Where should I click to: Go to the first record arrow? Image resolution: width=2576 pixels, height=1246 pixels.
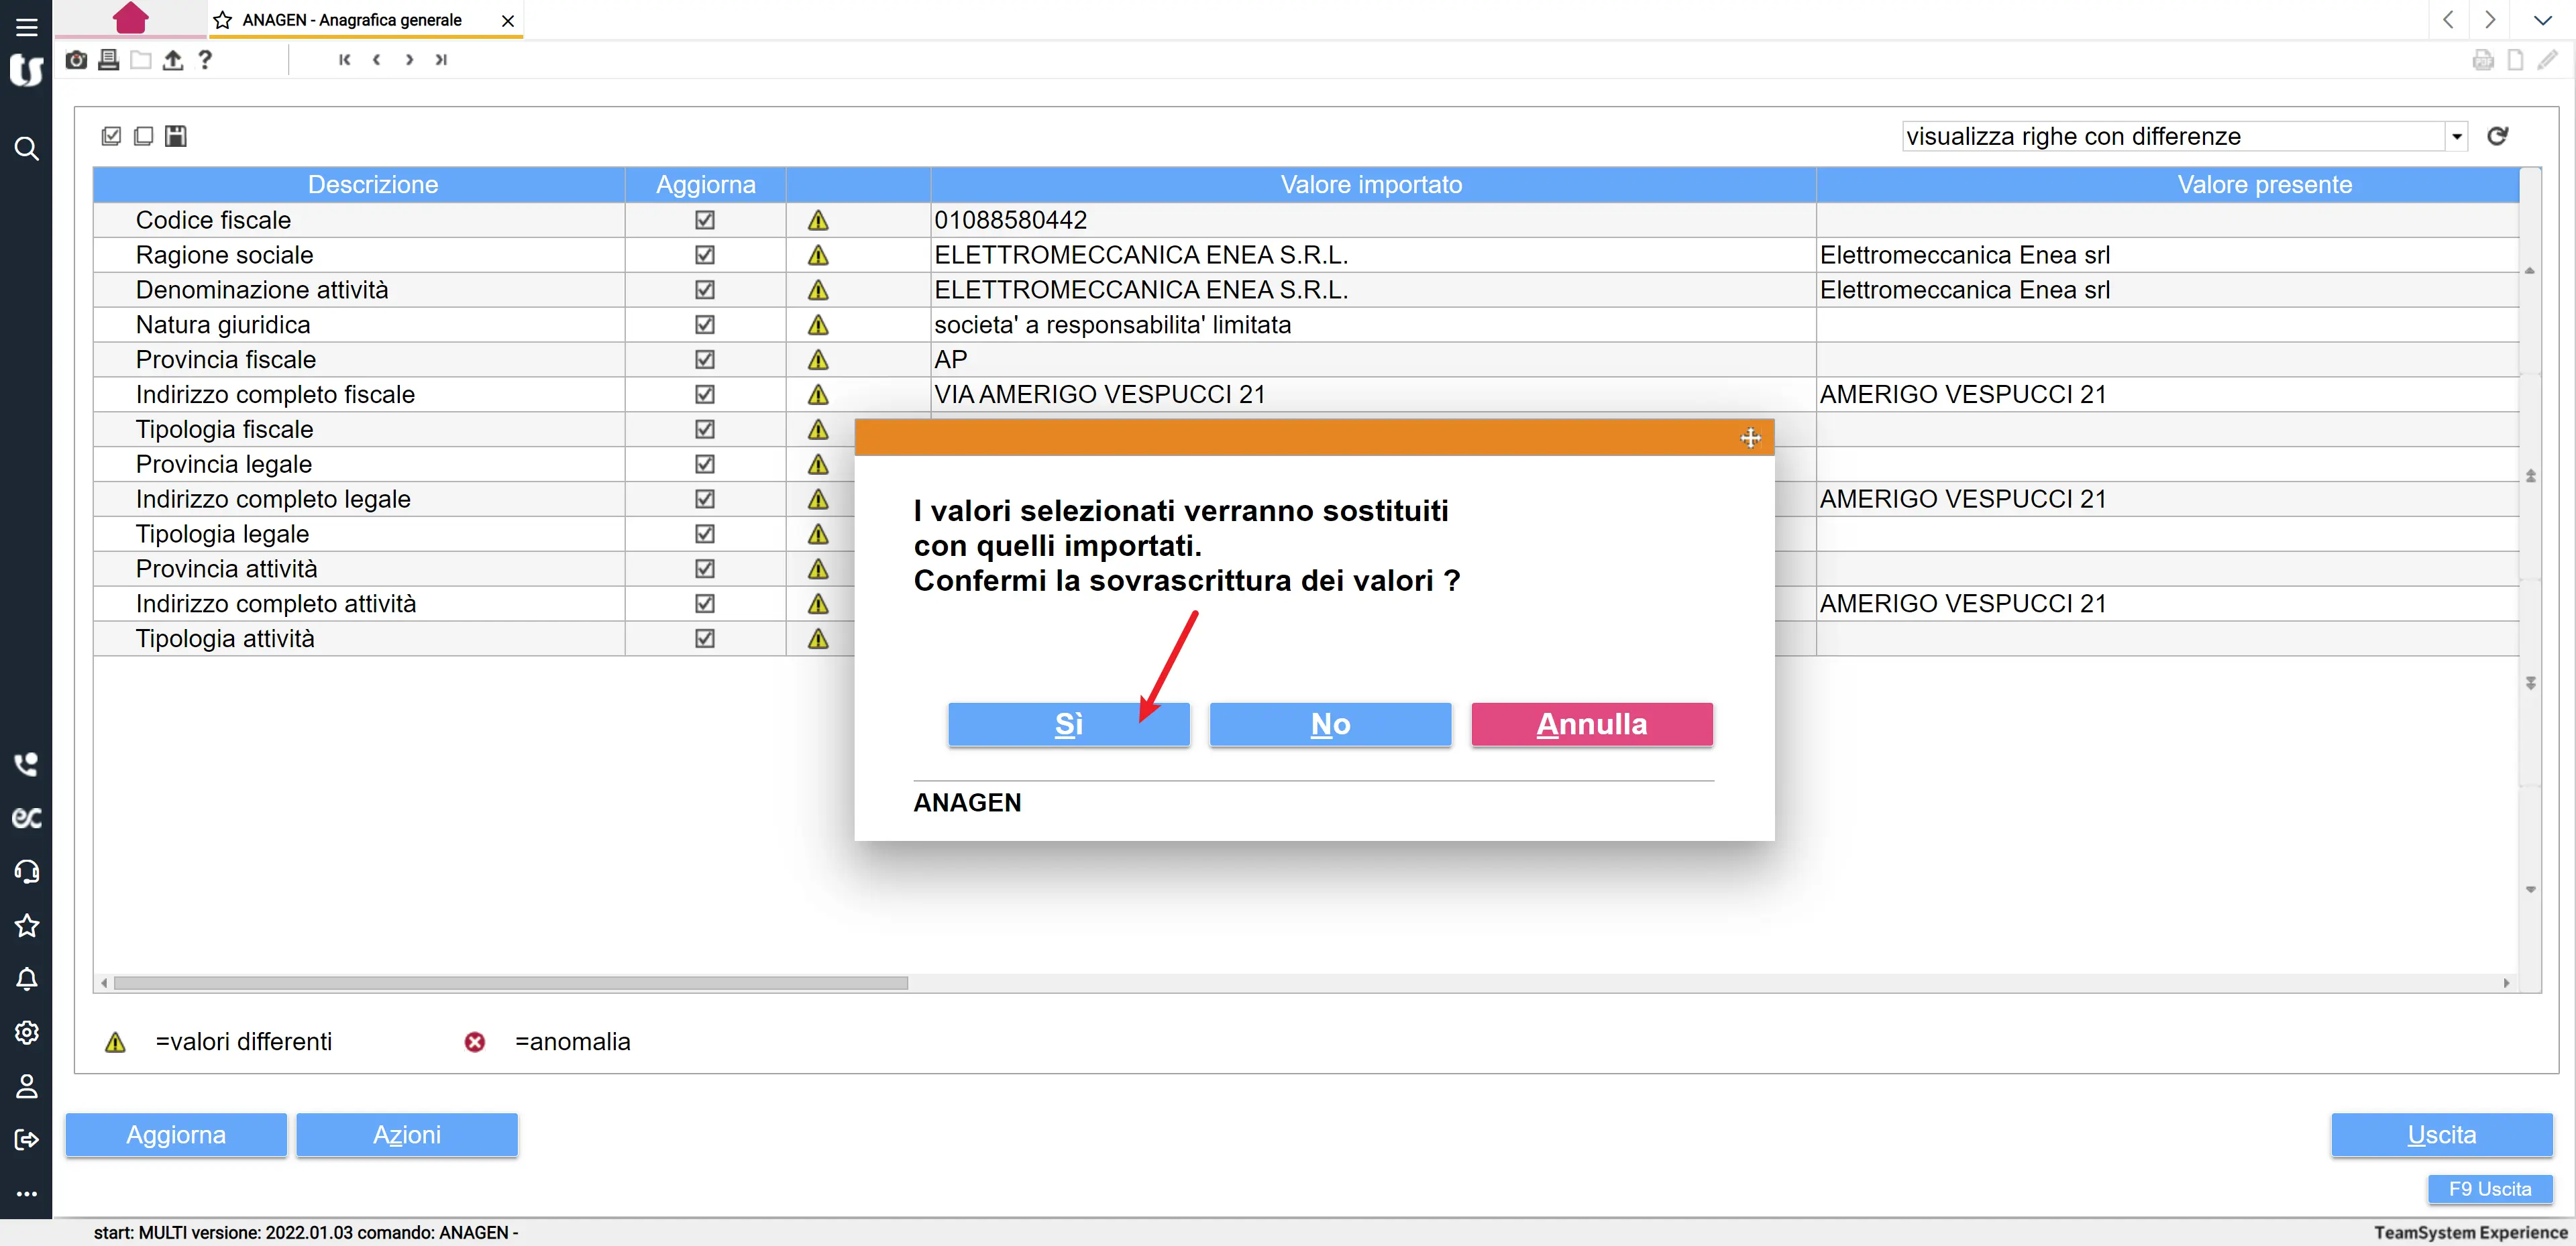[344, 60]
